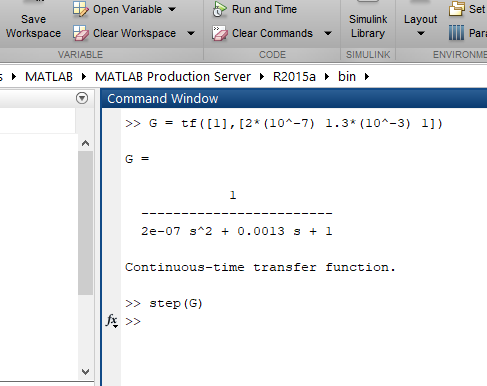Click the Clear Commands label

pos(272,33)
